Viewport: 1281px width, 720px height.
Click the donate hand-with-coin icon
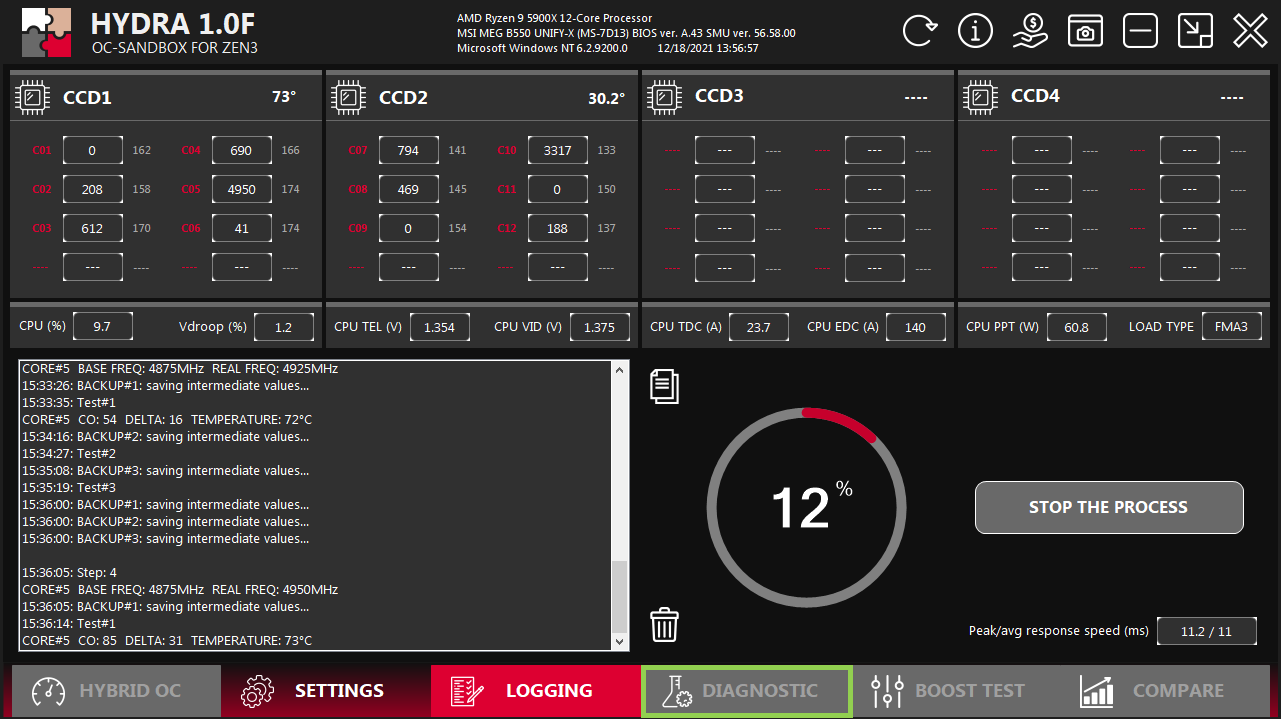click(1030, 31)
